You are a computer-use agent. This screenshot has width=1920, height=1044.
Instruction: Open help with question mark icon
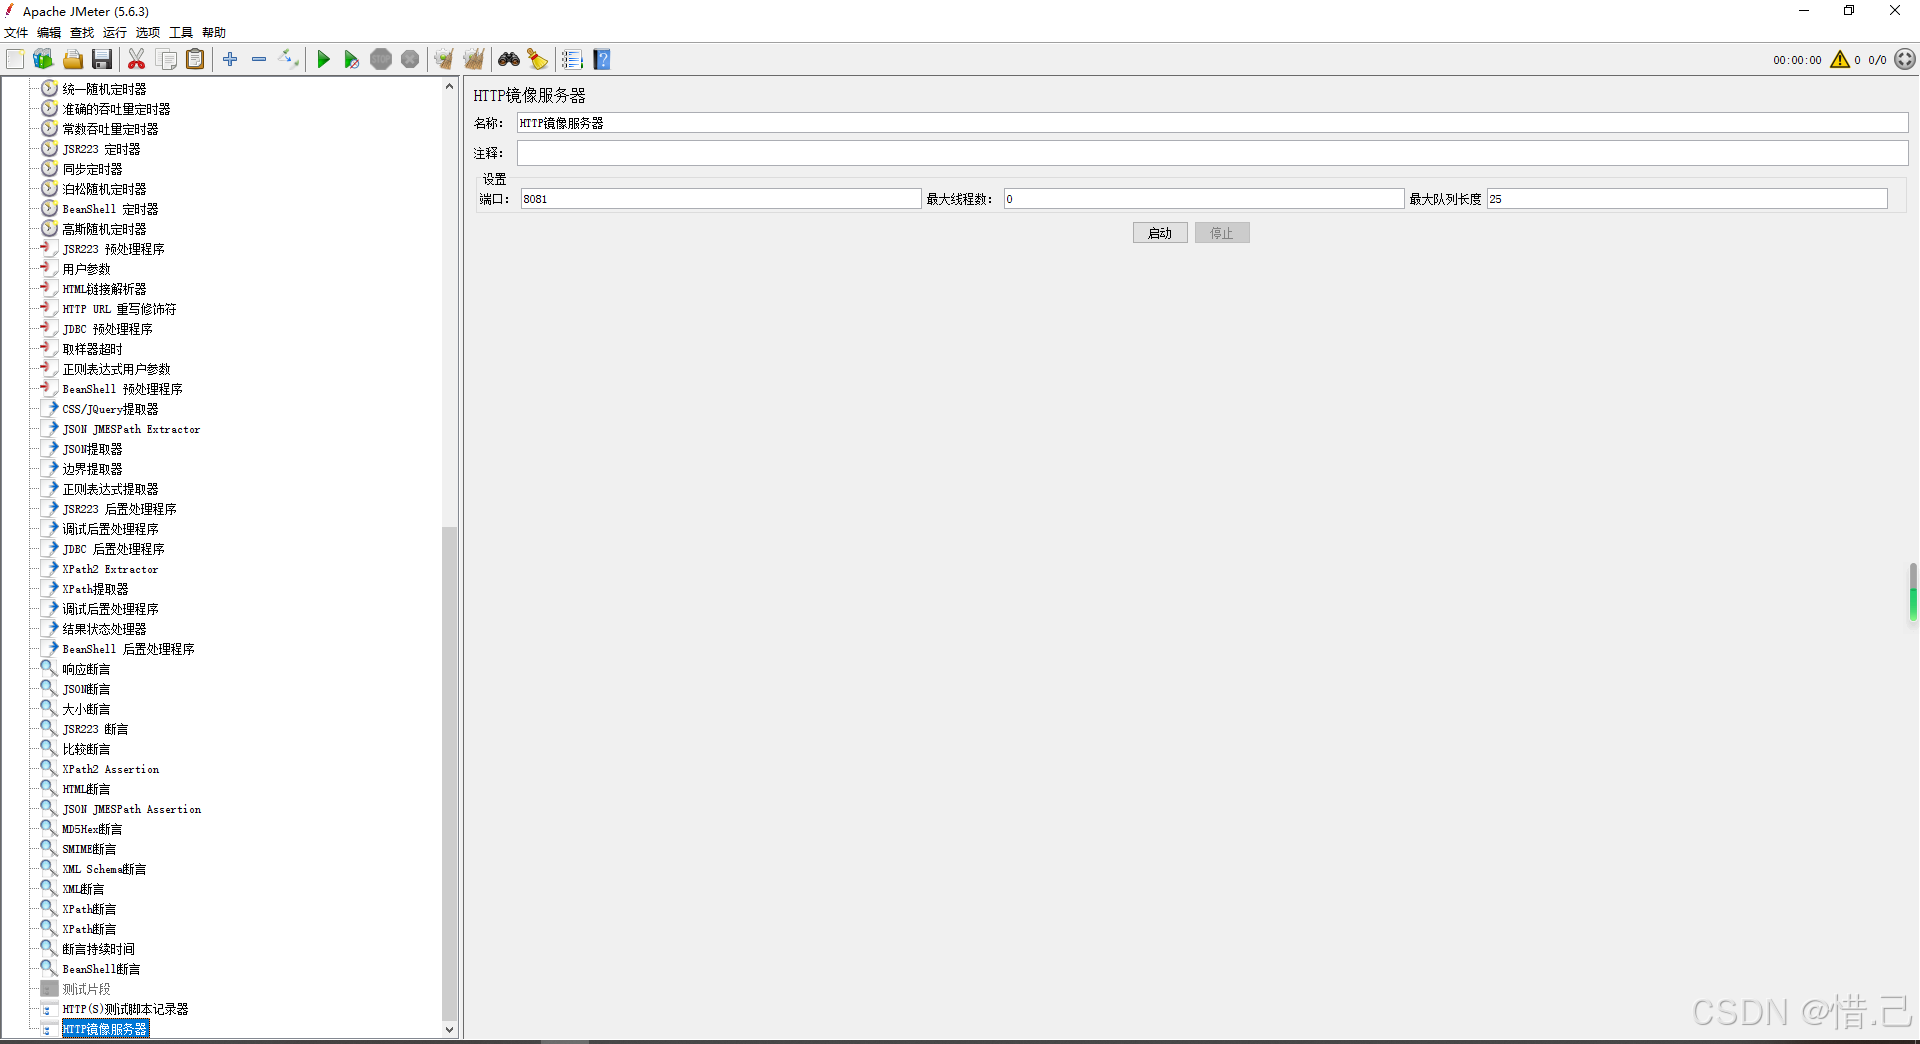(x=602, y=60)
